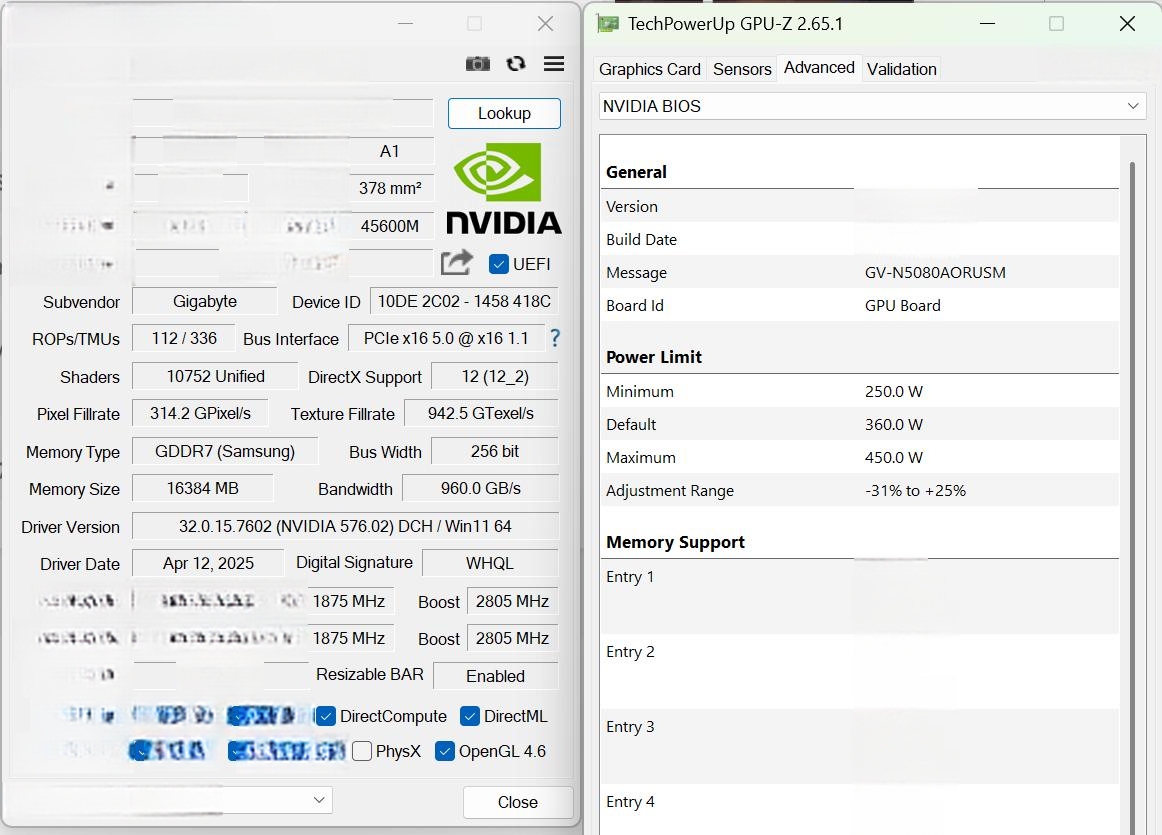Click the GPU Board value
This screenshot has height=835, width=1162.
pyautogui.click(x=902, y=305)
